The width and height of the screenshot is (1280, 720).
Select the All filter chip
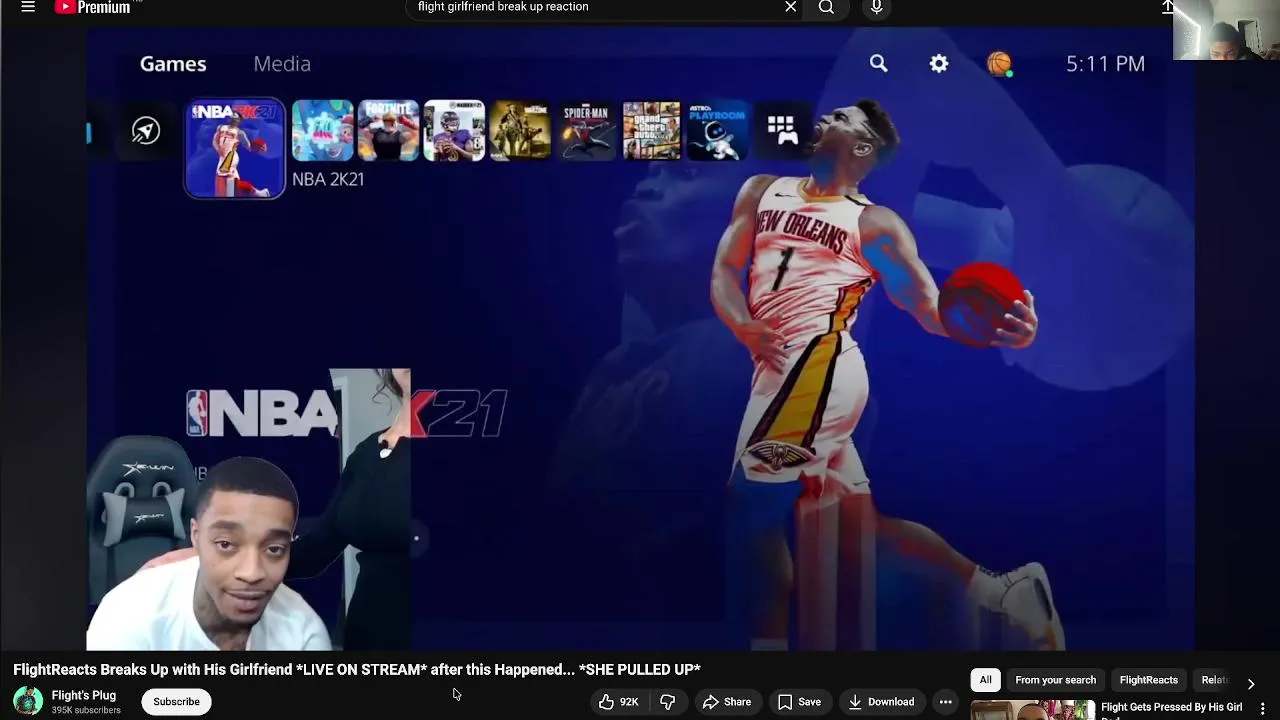pos(985,680)
